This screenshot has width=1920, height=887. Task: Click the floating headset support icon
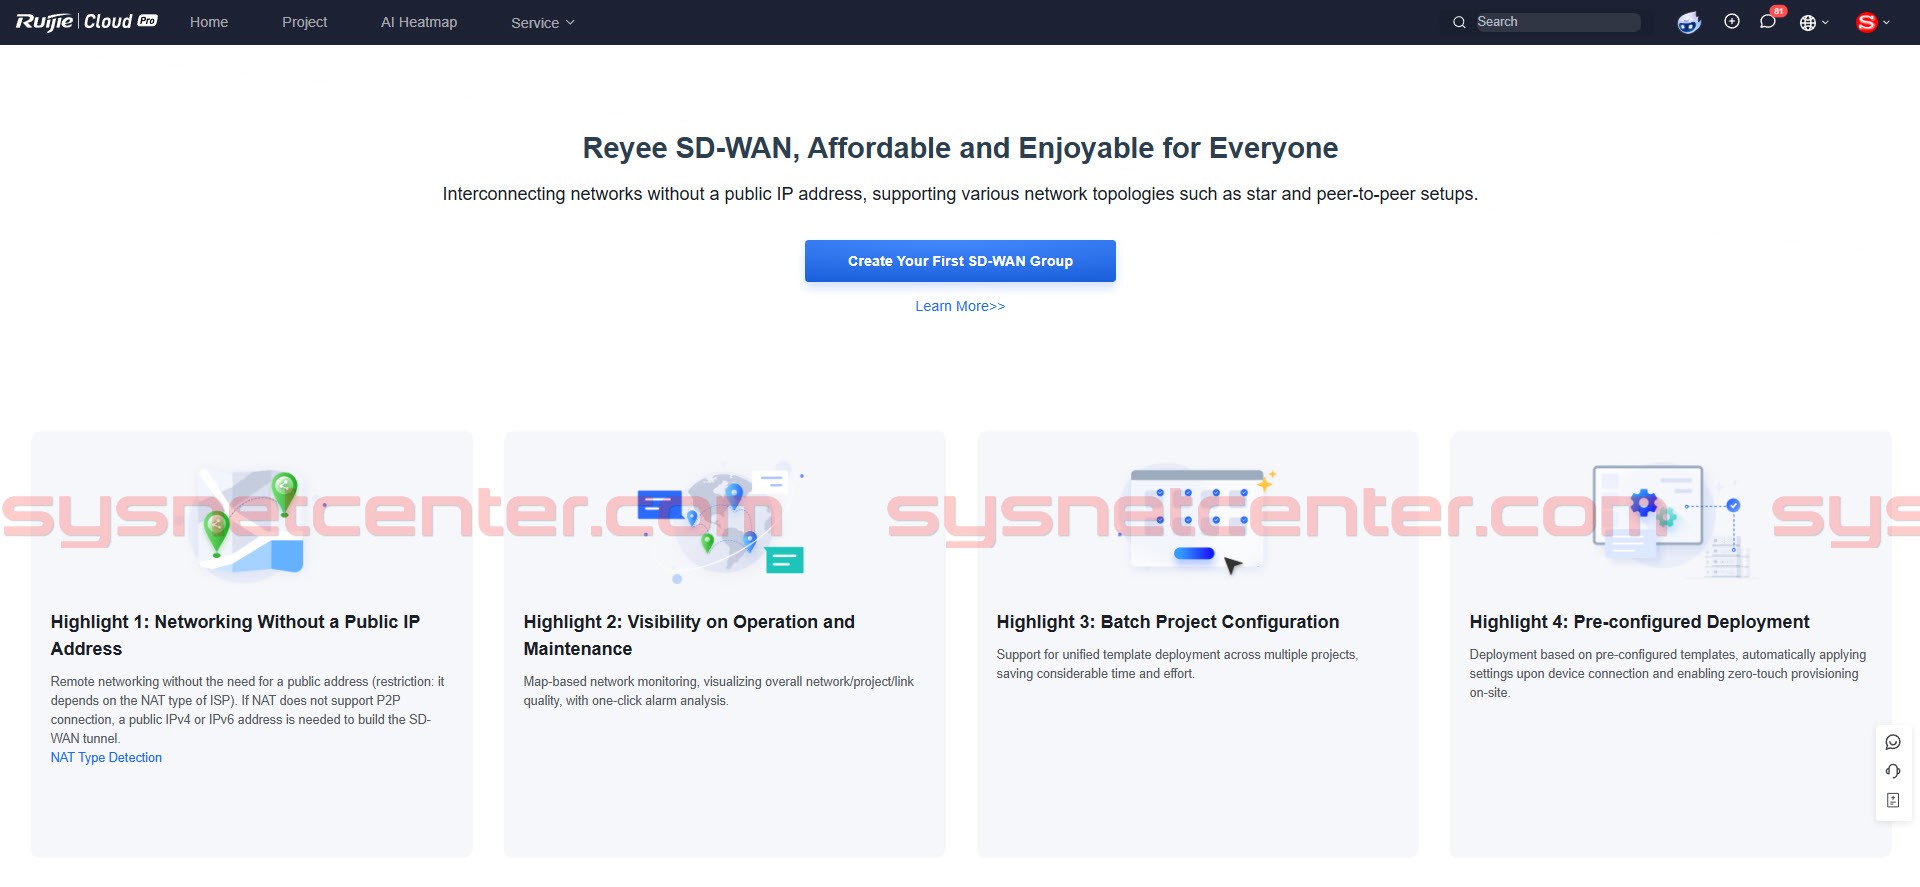pos(1893,771)
